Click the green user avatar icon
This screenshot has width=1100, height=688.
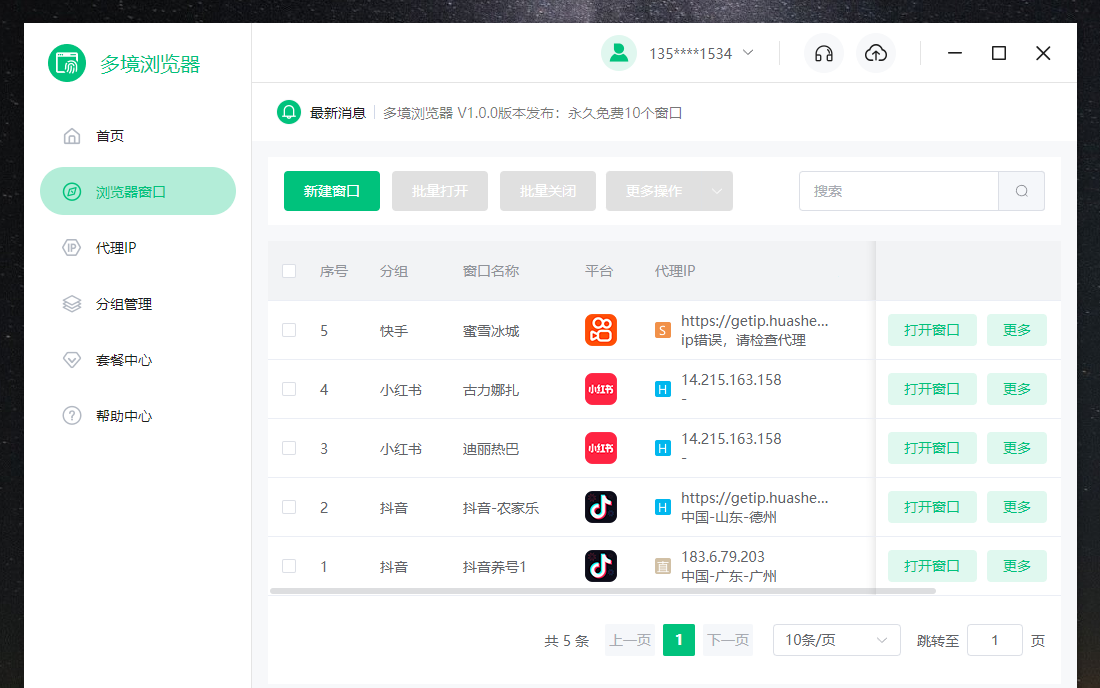619,53
